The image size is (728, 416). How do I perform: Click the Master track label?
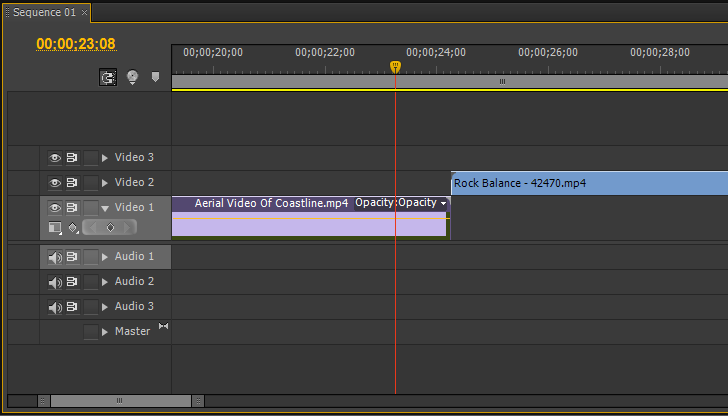(132, 332)
